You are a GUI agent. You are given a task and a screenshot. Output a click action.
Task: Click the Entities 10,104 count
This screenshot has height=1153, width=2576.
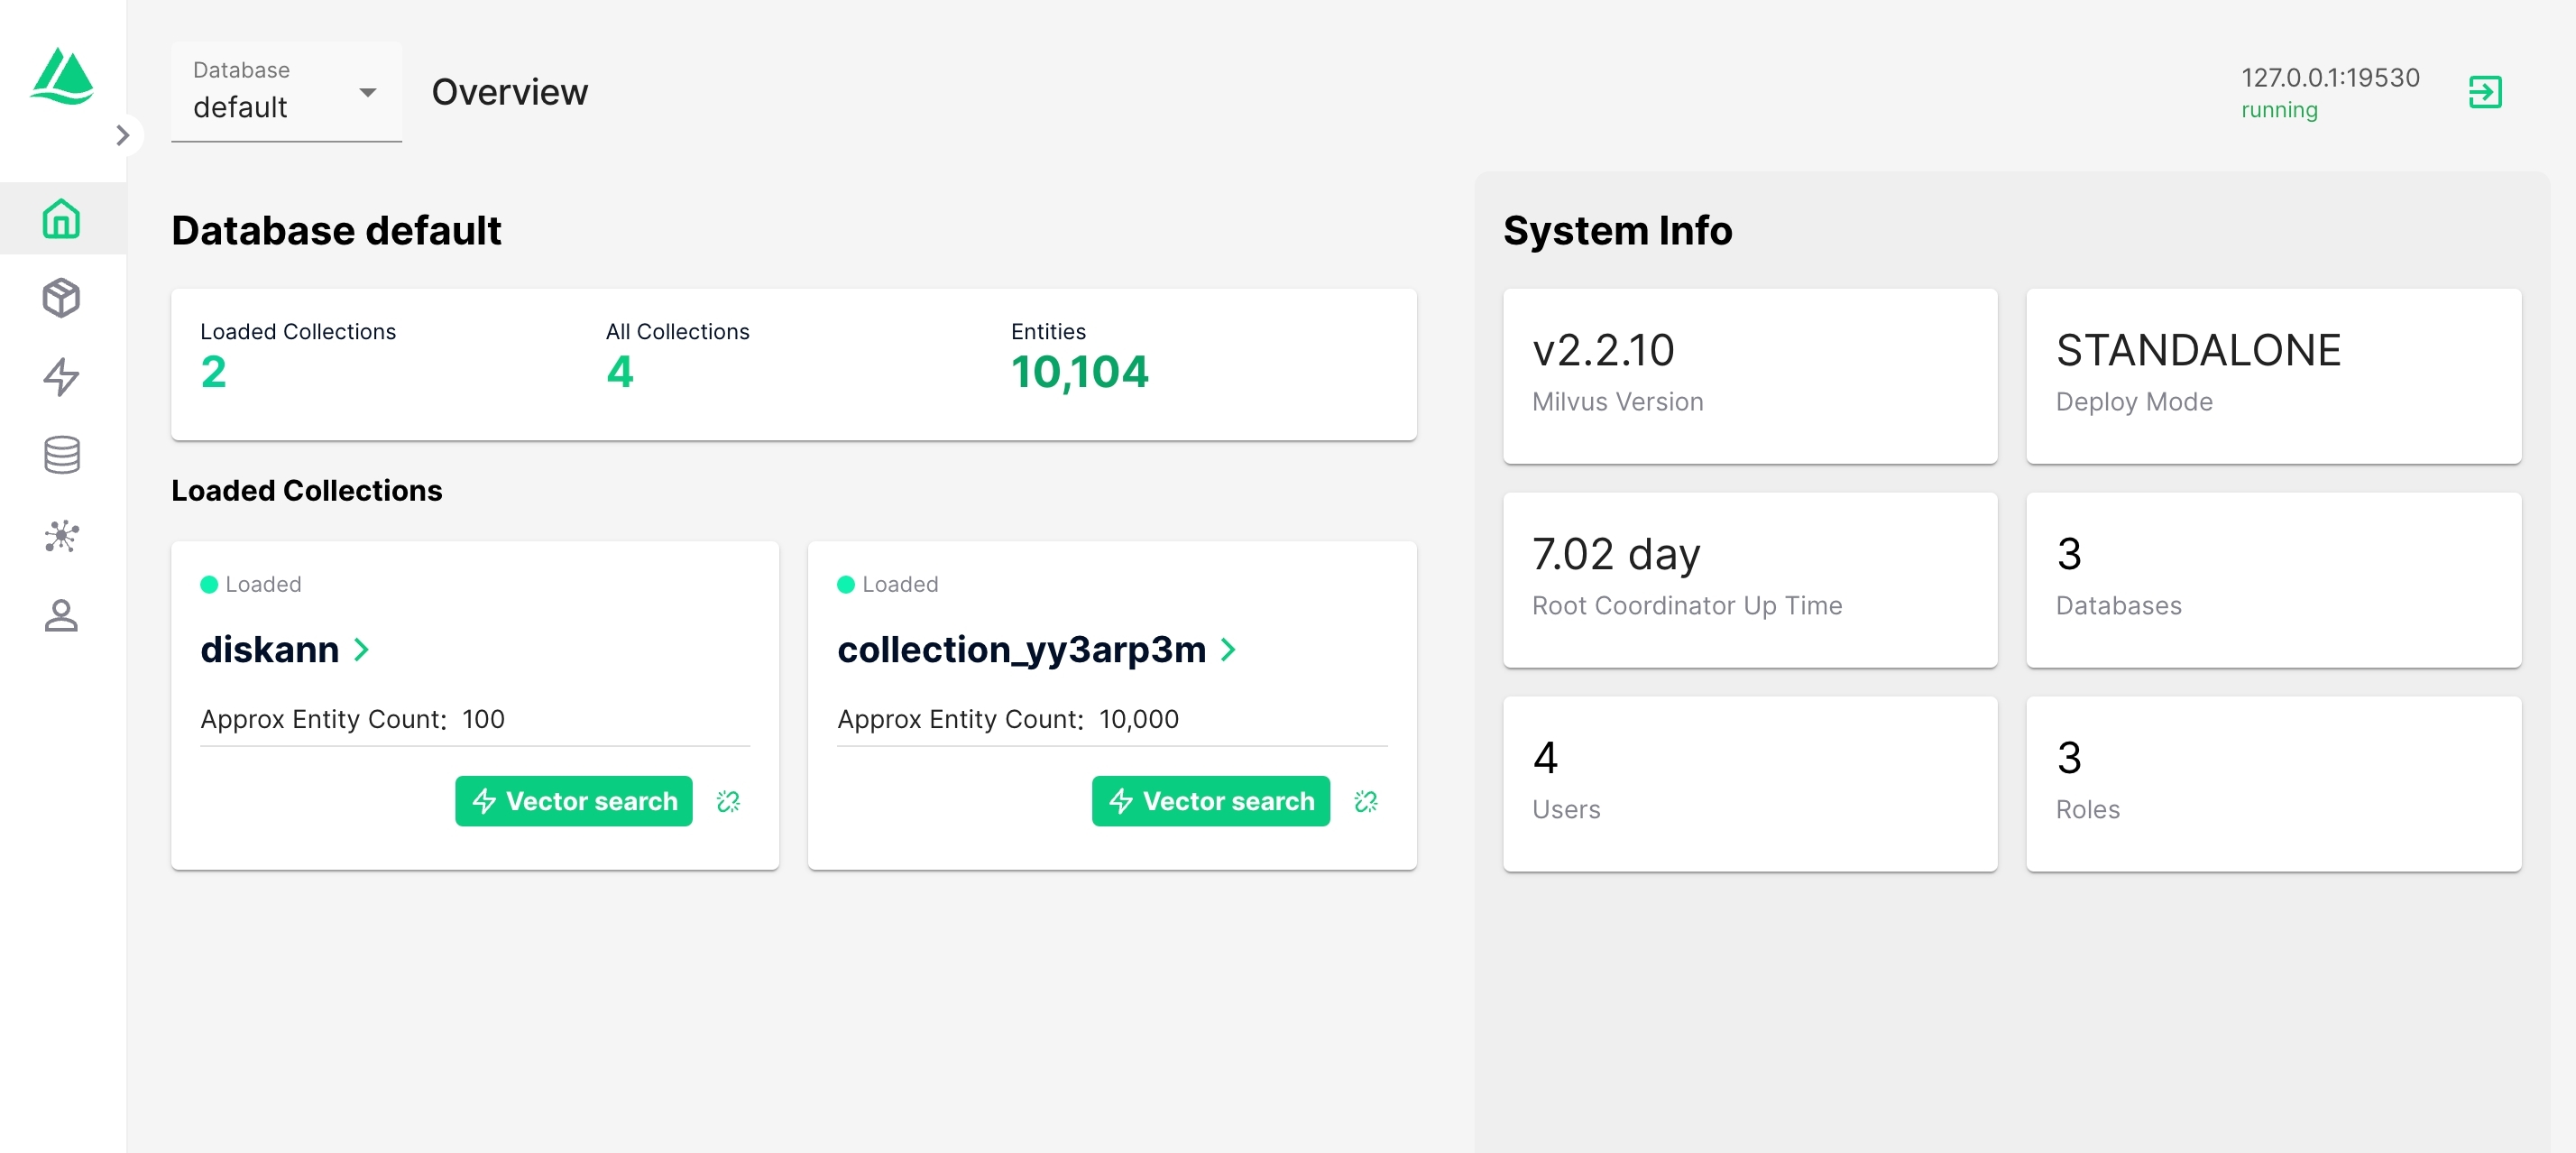tap(1079, 372)
